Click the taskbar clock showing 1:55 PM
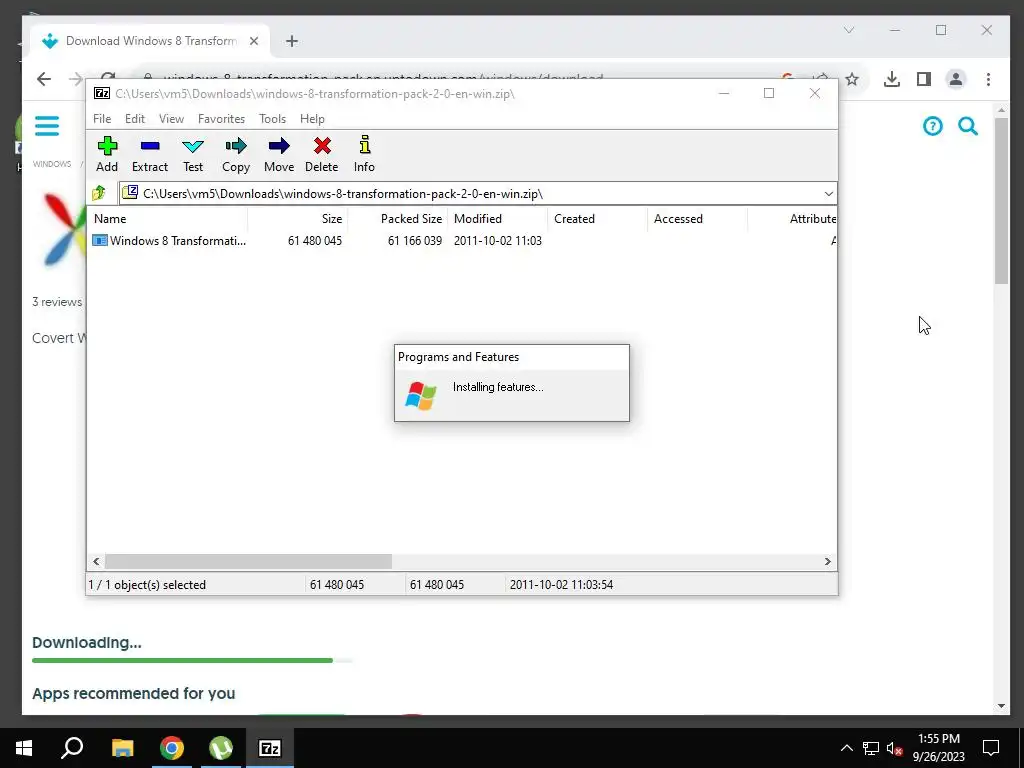Image resolution: width=1024 pixels, height=768 pixels. point(938,748)
